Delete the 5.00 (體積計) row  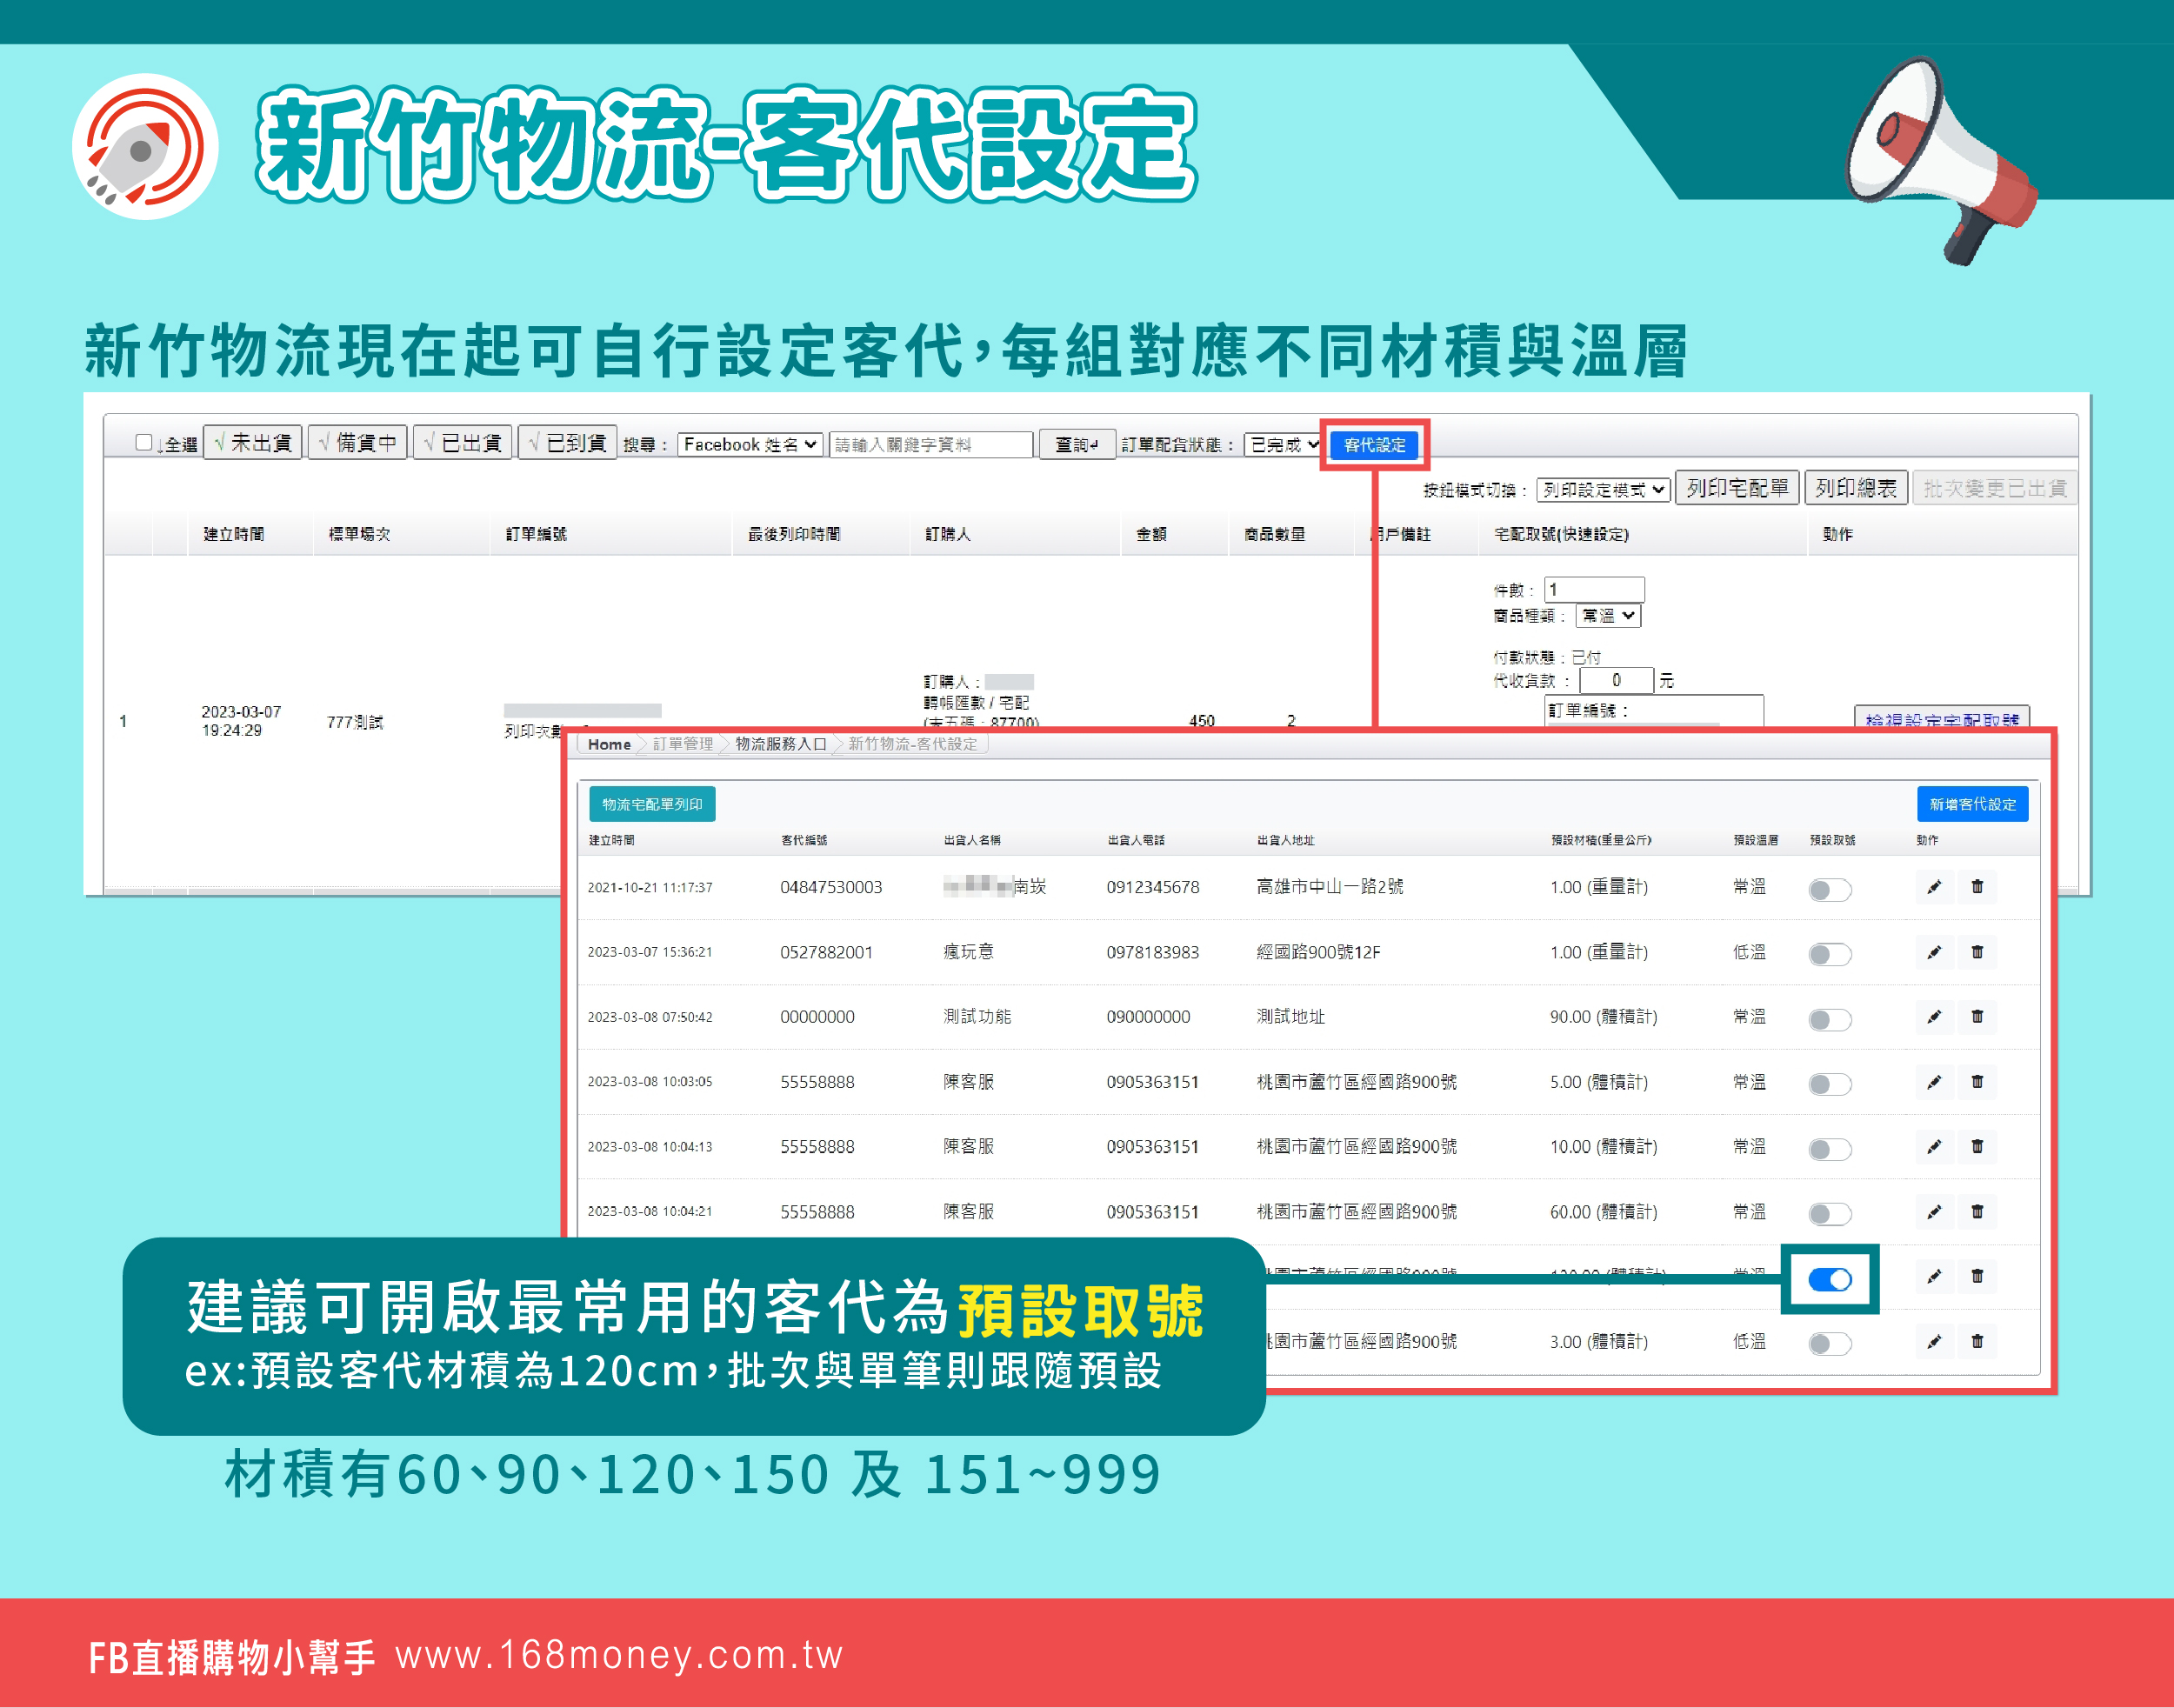[x=1977, y=1082]
